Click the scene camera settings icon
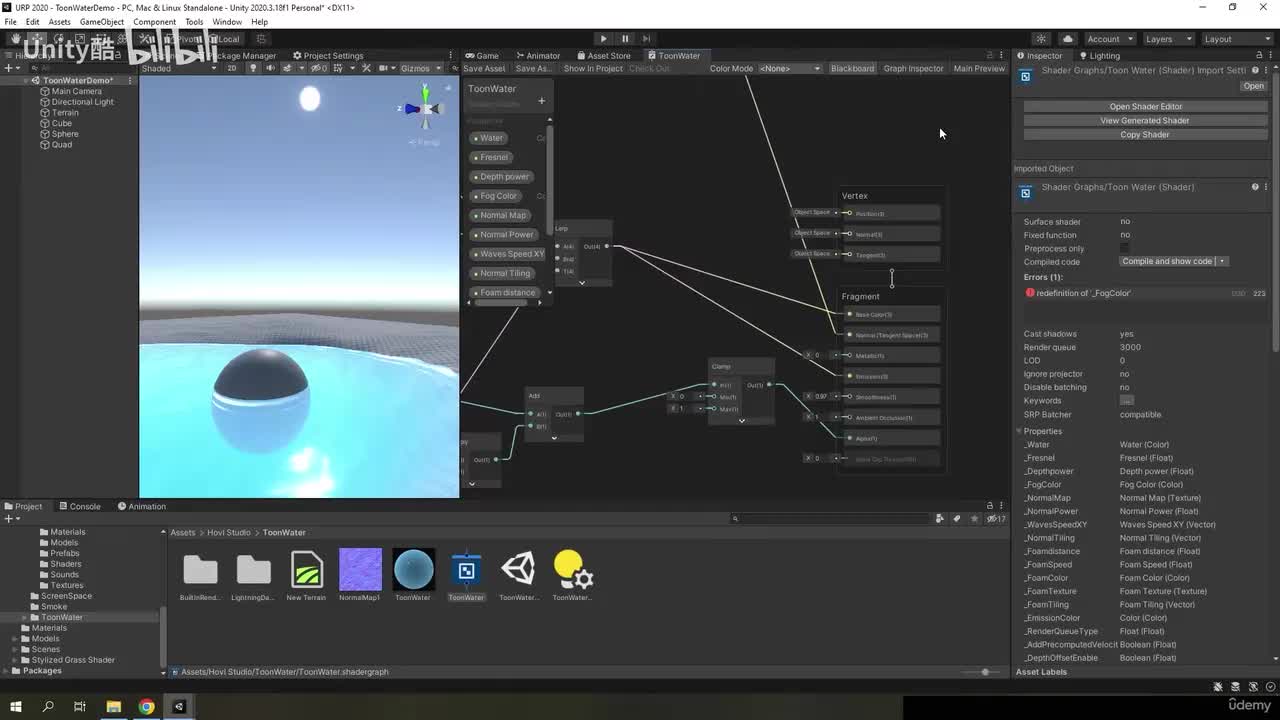The width and height of the screenshot is (1280, 720). [384, 68]
